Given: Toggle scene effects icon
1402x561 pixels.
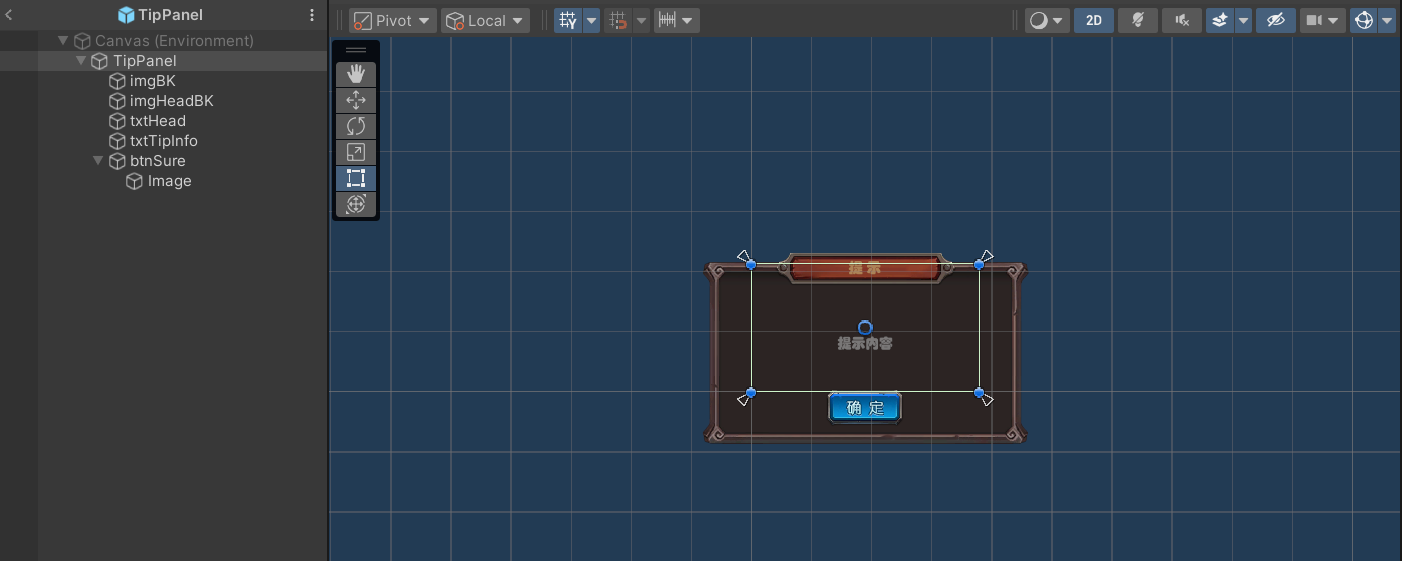Looking at the screenshot, I should pyautogui.click(x=1220, y=21).
